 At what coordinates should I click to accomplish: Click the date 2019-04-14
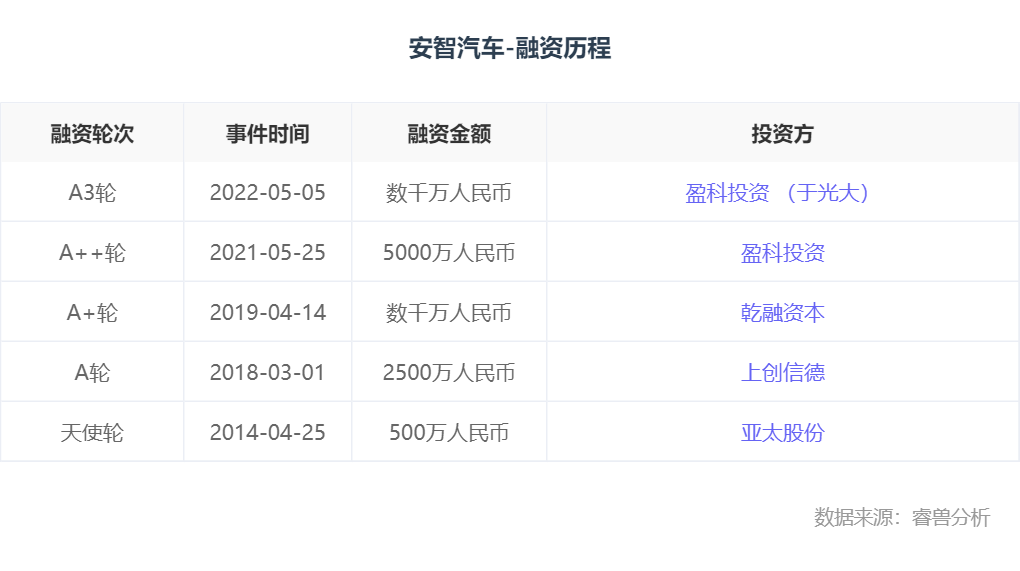pyautogui.click(x=267, y=313)
